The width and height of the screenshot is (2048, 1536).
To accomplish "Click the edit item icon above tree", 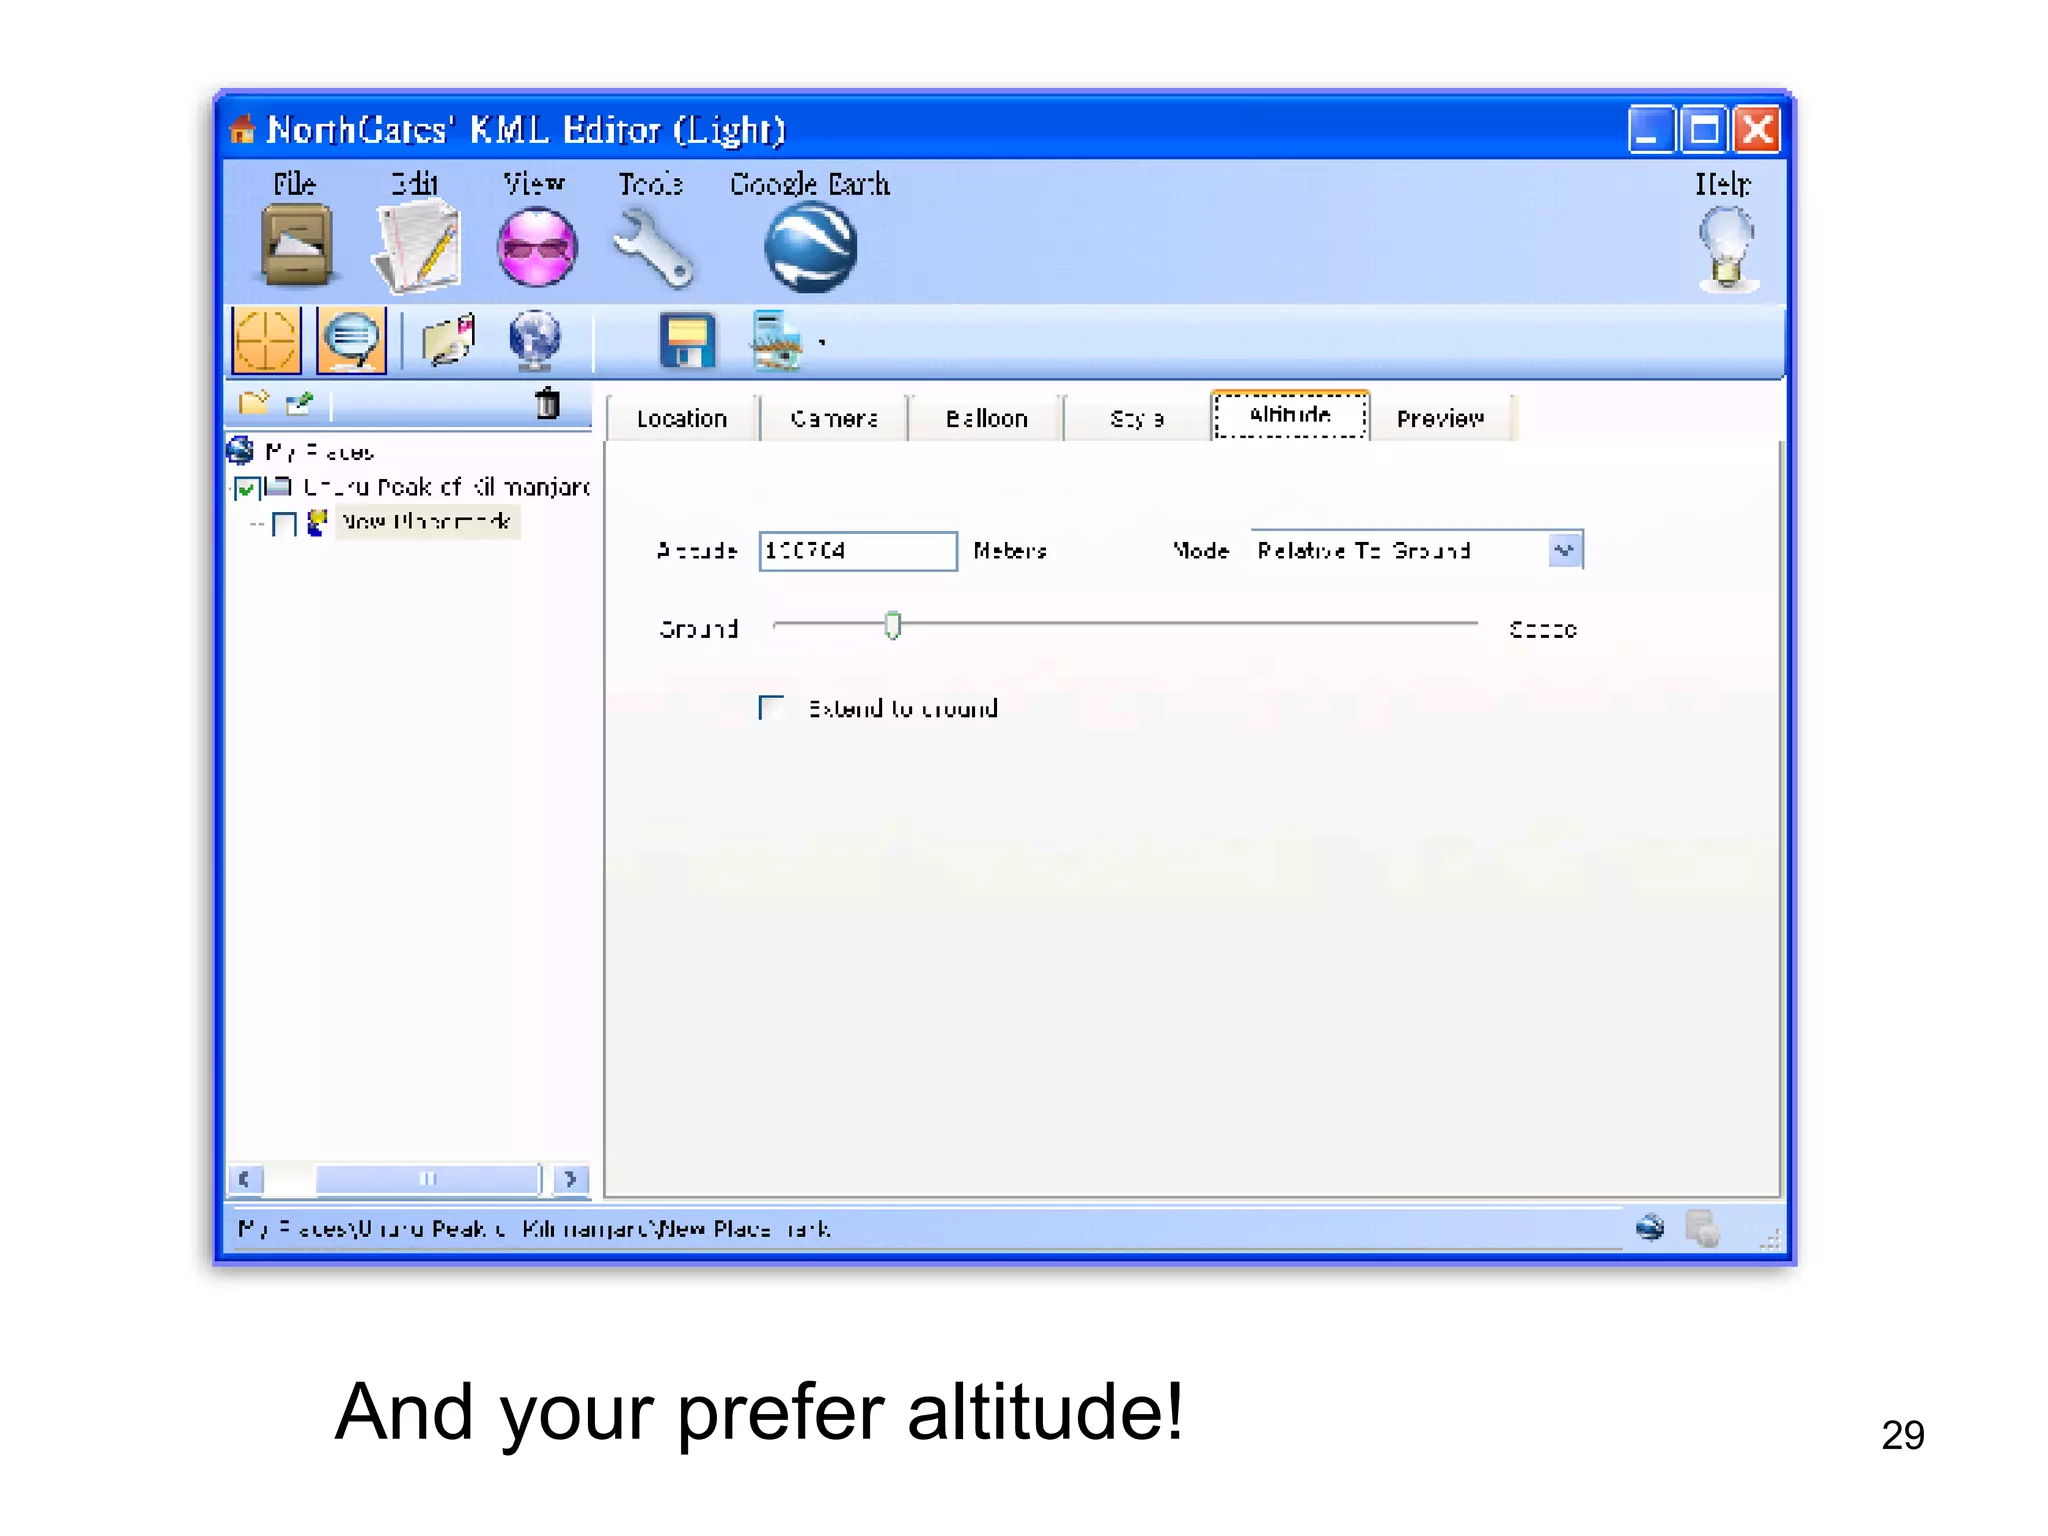I will tap(299, 403).
